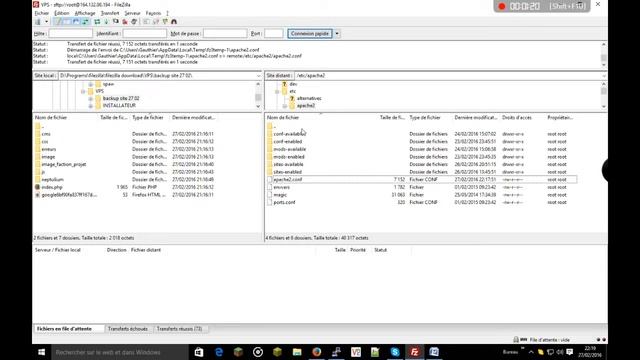The width and height of the screenshot is (640, 360).
Task: Toggle directory comparison icon
Action: coord(156,22)
